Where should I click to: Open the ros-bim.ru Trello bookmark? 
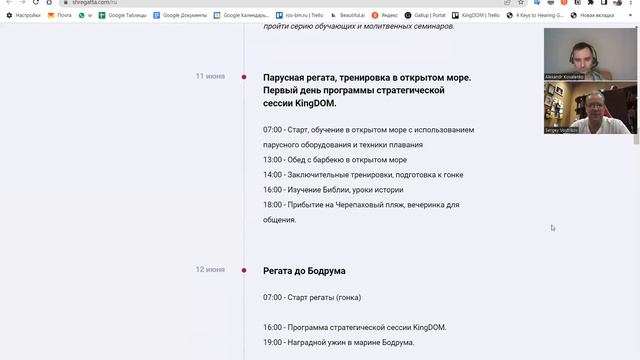300,15
